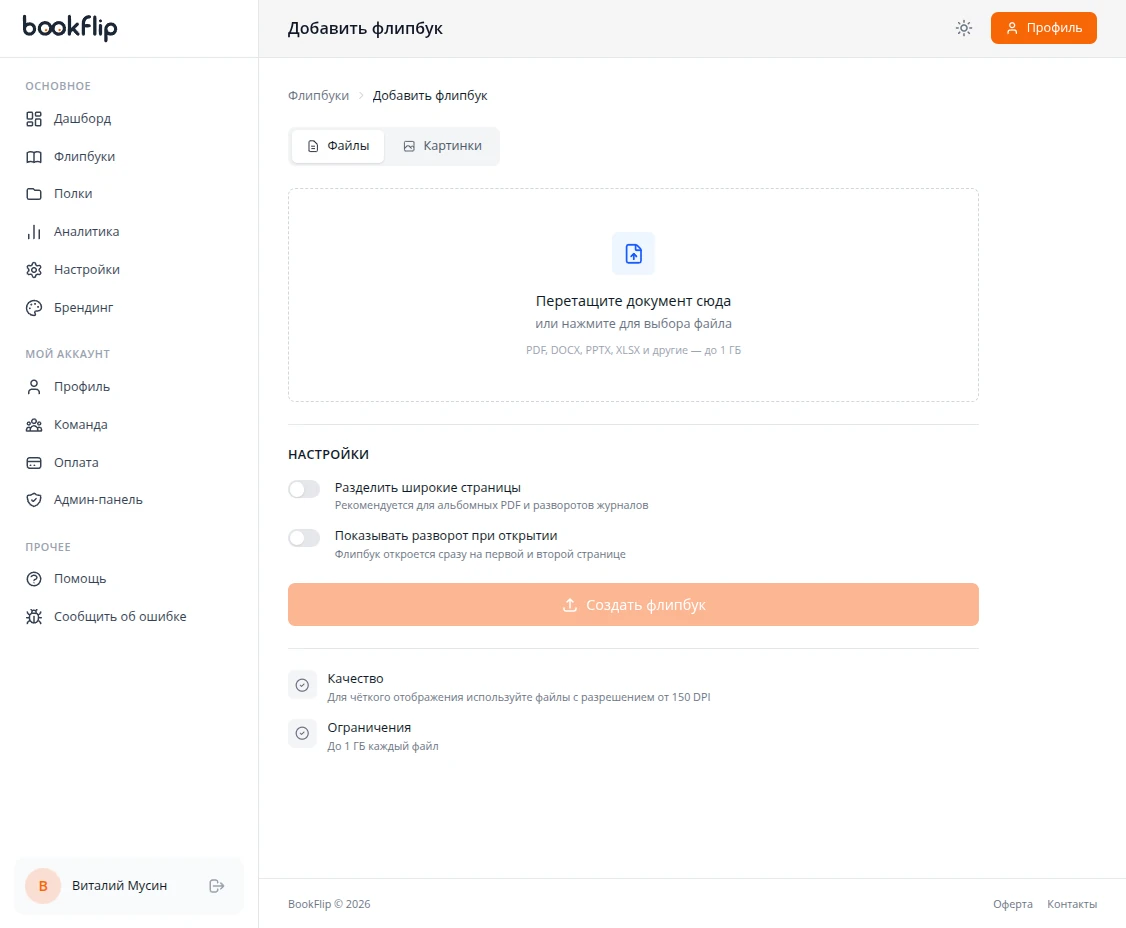Click the orange Профиль button in header

click(x=1043, y=28)
